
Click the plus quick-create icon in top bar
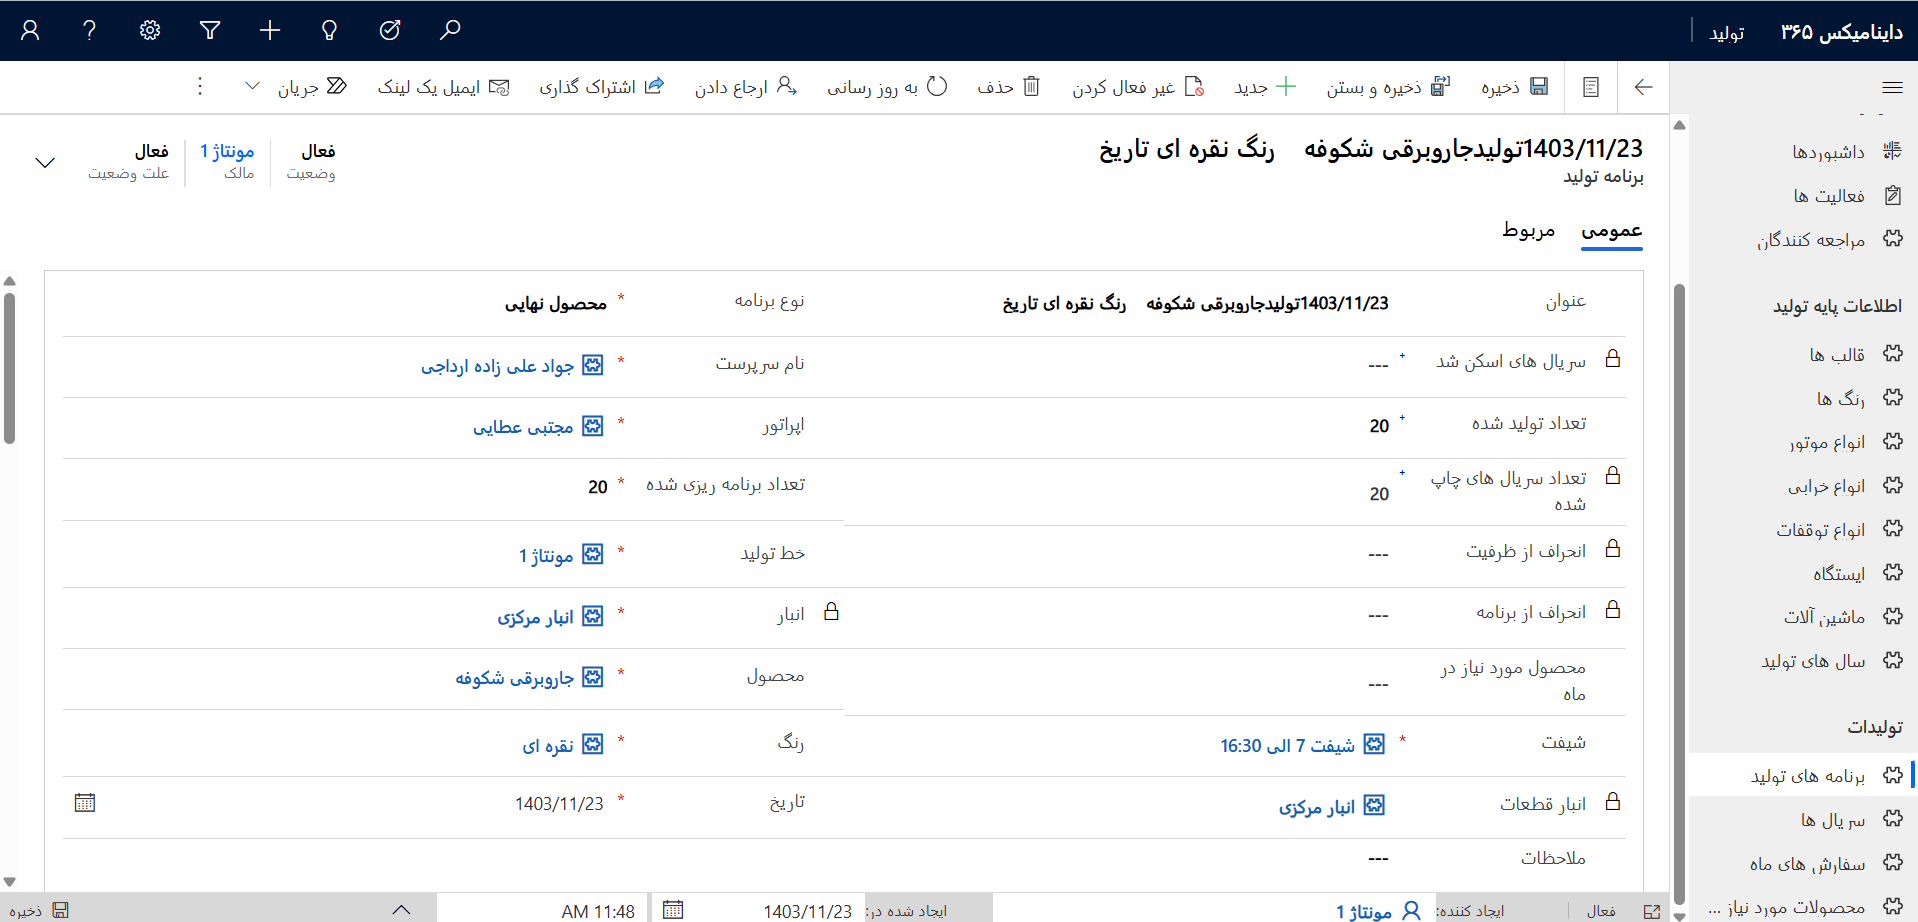click(x=270, y=30)
